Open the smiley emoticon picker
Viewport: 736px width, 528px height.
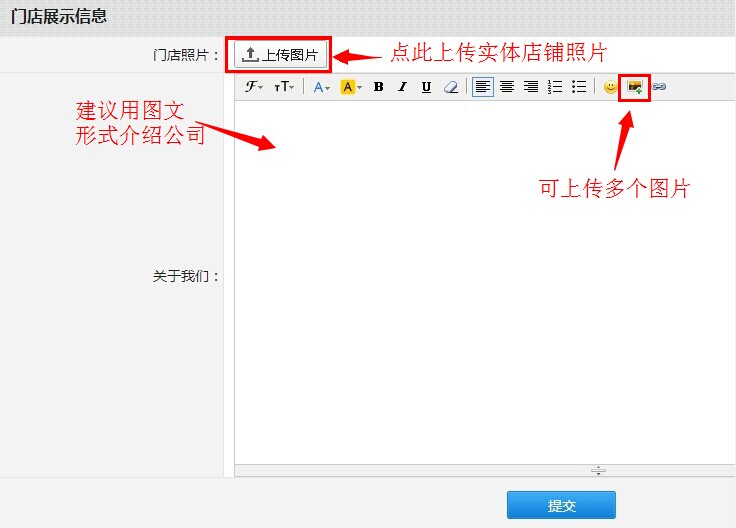click(x=610, y=87)
